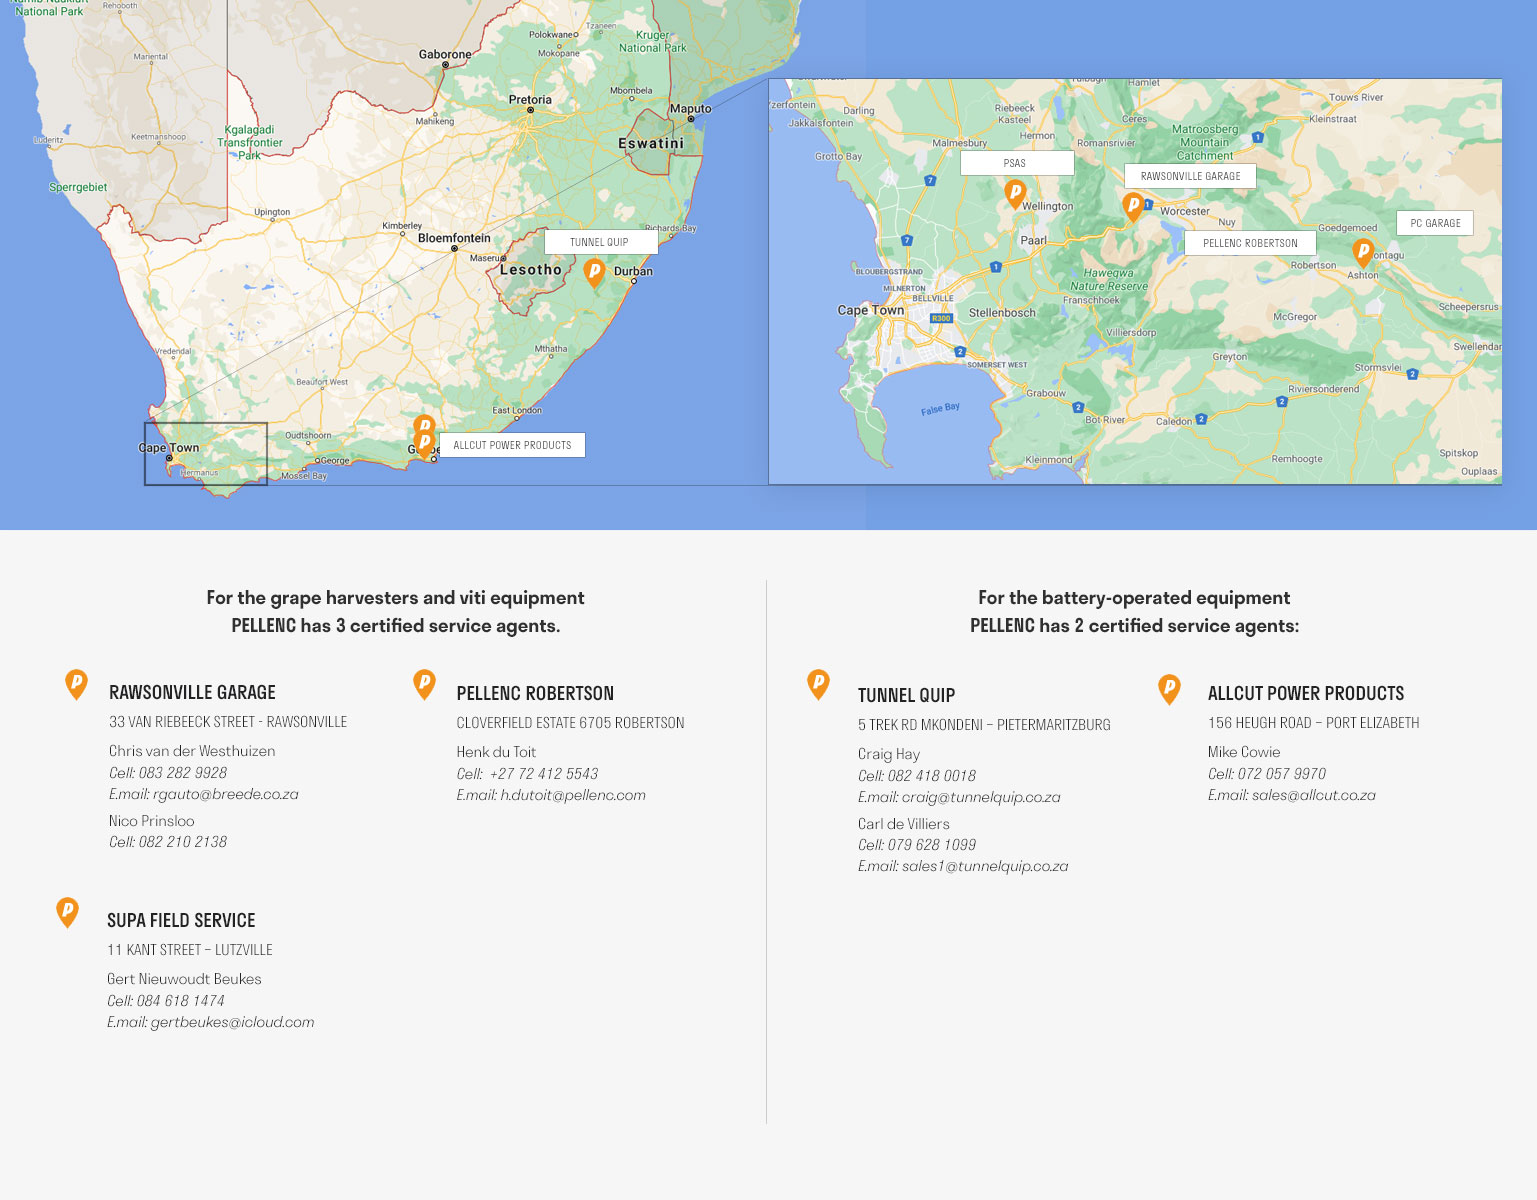This screenshot has width=1537, height=1200.
Task: Click the PELLENC ROBERTSON map label
Action: 1250,243
